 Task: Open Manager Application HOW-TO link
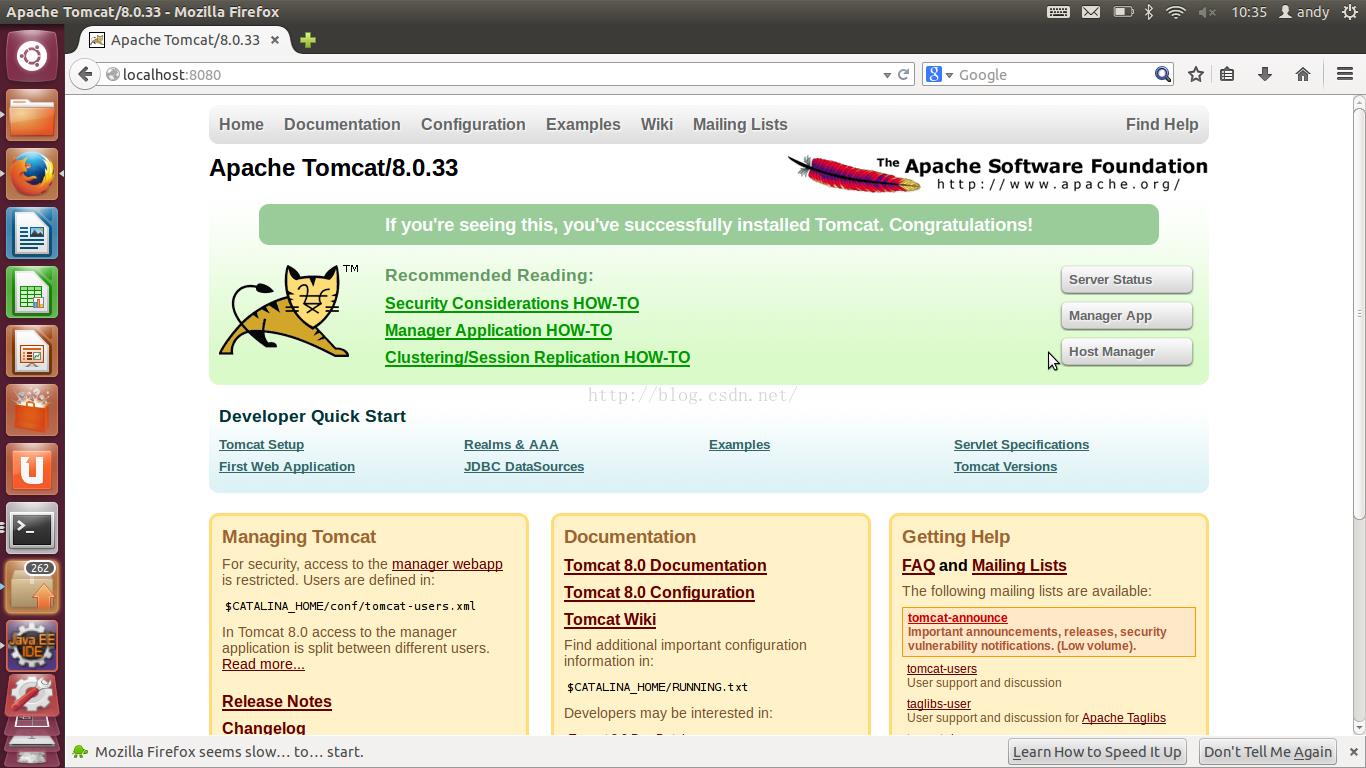[x=498, y=330]
